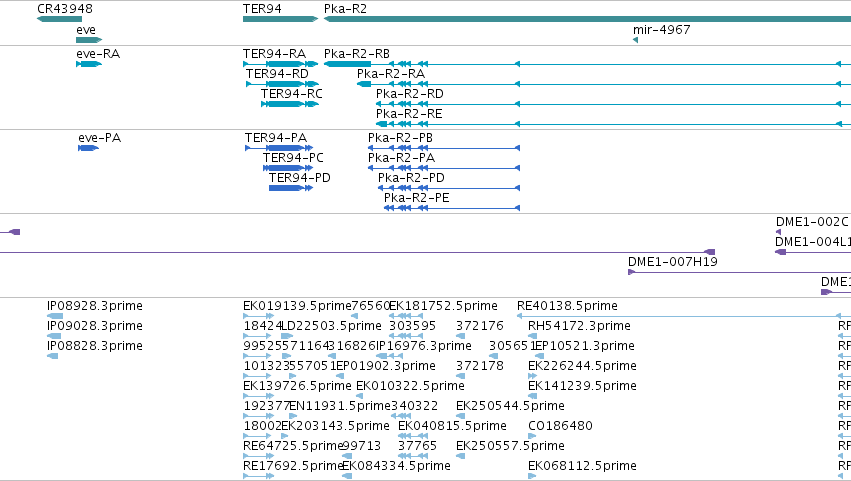This screenshot has height=481, width=851.
Task: Select the CR43948 gene feature
Action: pos(59,19)
